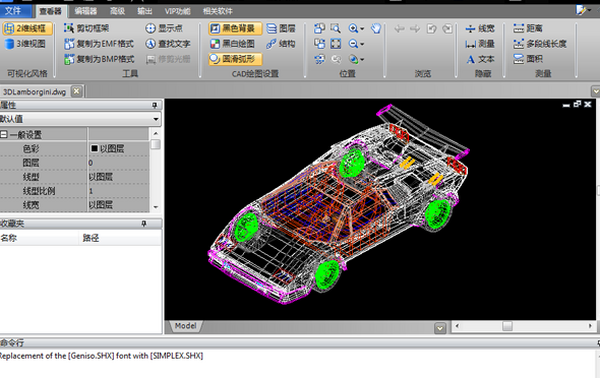Image resolution: width=600 pixels, height=378 pixels.
Task: Switch to 3维视图 visual style
Action: point(25,44)
